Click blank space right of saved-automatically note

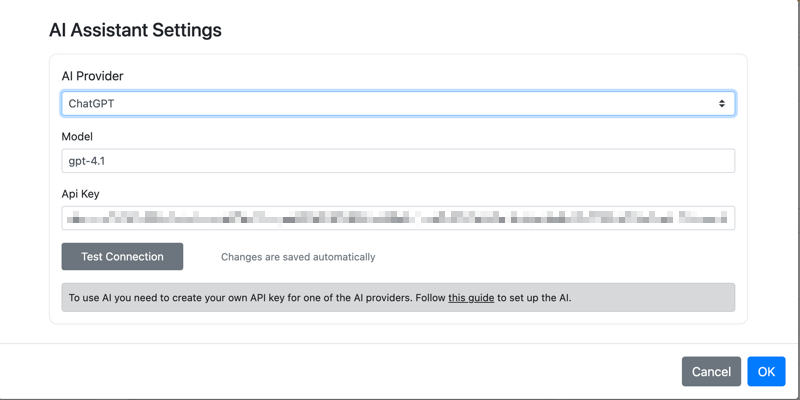[x=556, y=257]
